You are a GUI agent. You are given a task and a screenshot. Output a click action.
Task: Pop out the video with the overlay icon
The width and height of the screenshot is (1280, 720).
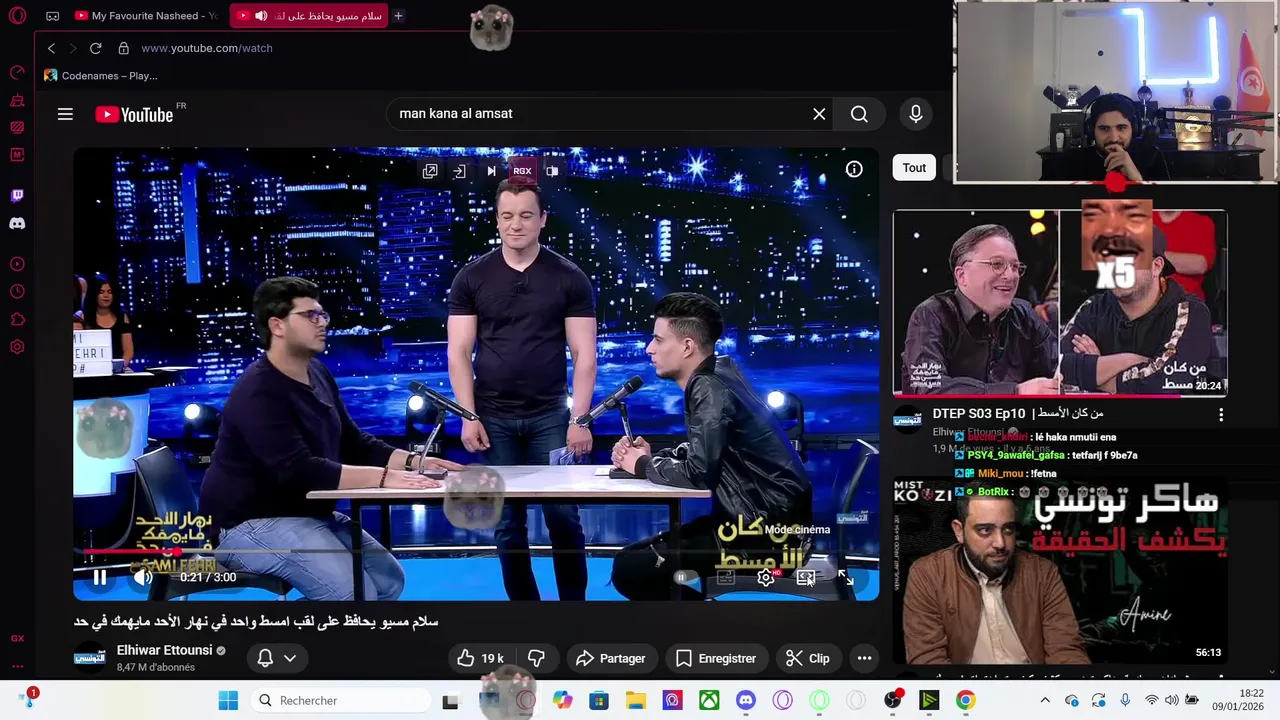(430, 171)
